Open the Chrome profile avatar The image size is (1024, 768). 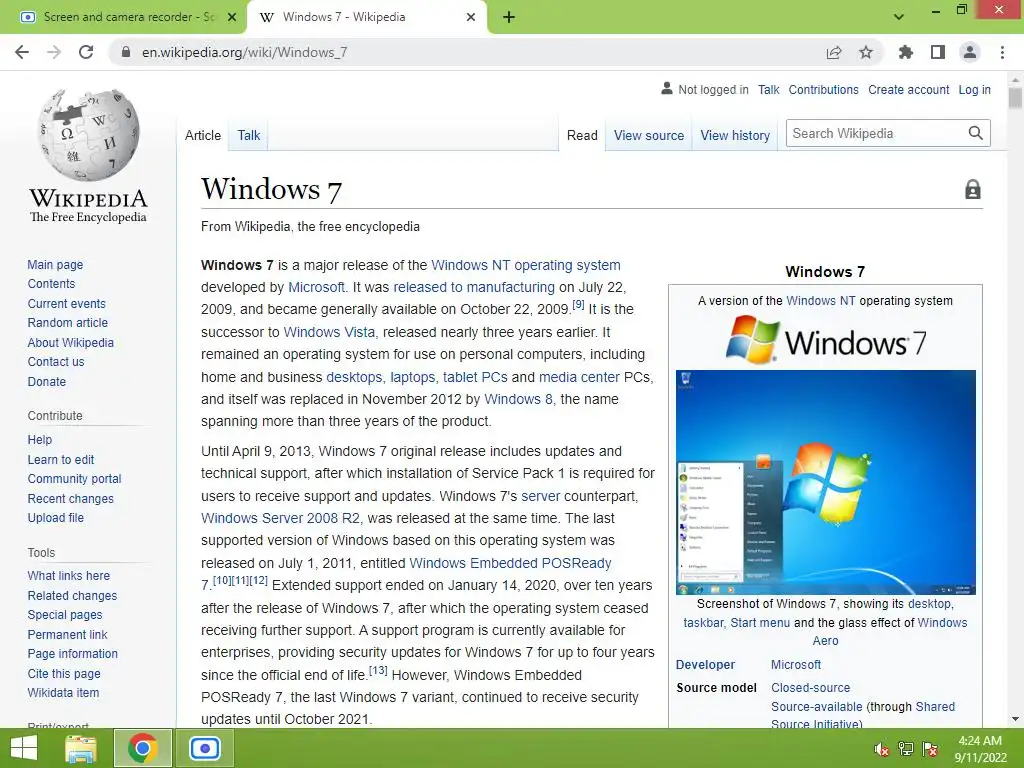[x=970, y=52]
